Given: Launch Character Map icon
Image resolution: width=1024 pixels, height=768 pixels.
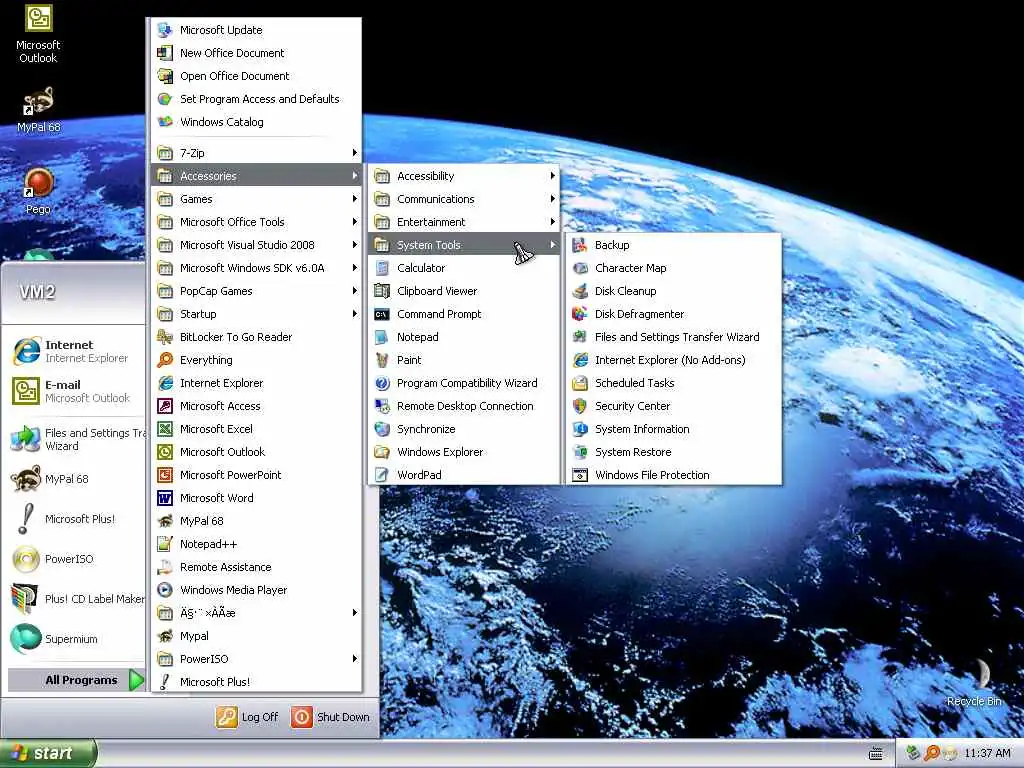Looking at the screenshot, I should point(580,268).
